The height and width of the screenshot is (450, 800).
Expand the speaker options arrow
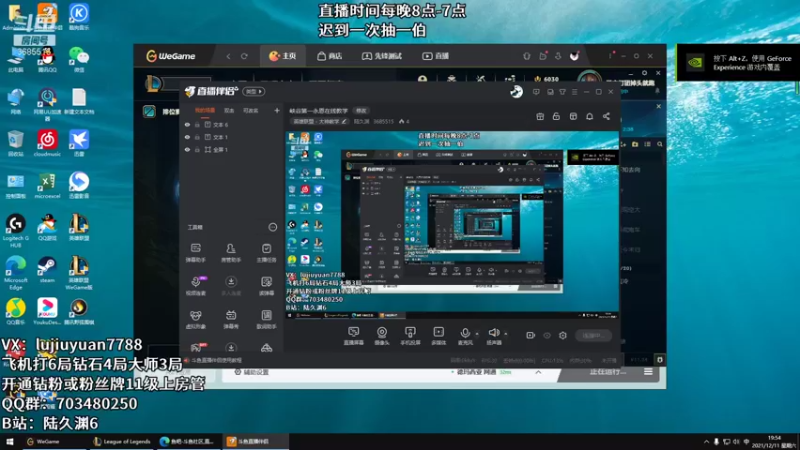[x=506, y=334]
